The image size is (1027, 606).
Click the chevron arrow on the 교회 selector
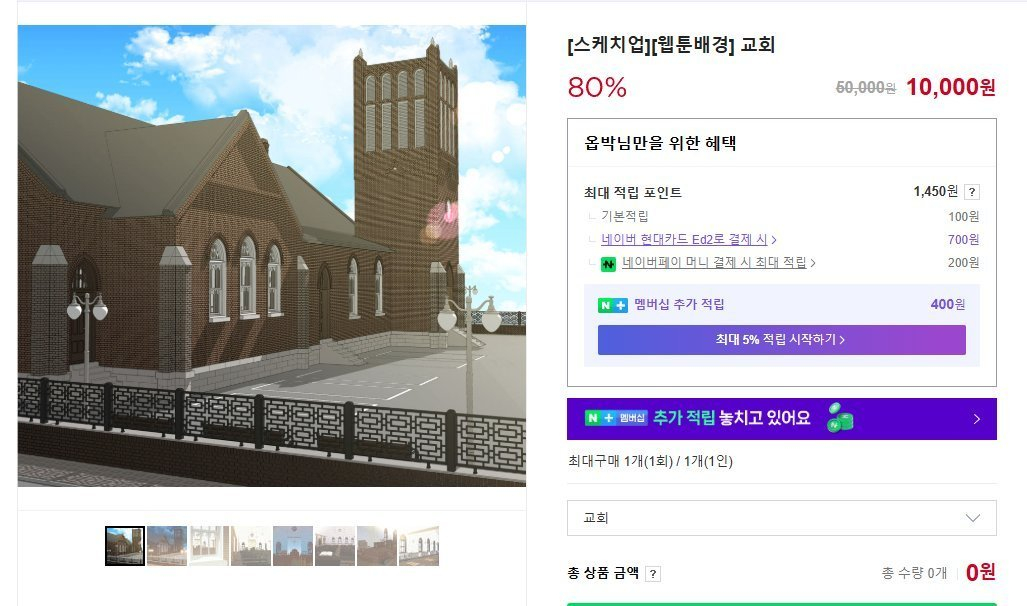pyautogui.click(x=972, y=518)
